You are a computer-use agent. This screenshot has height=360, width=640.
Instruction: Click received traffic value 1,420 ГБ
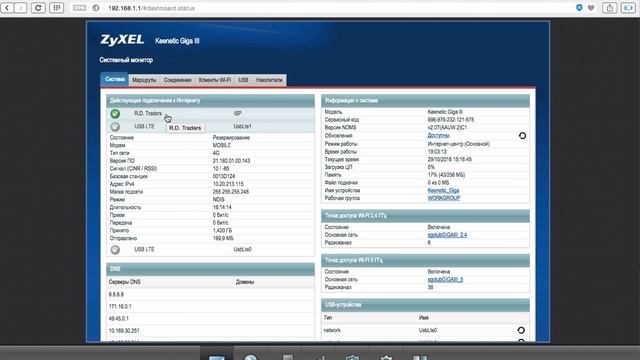222,231
